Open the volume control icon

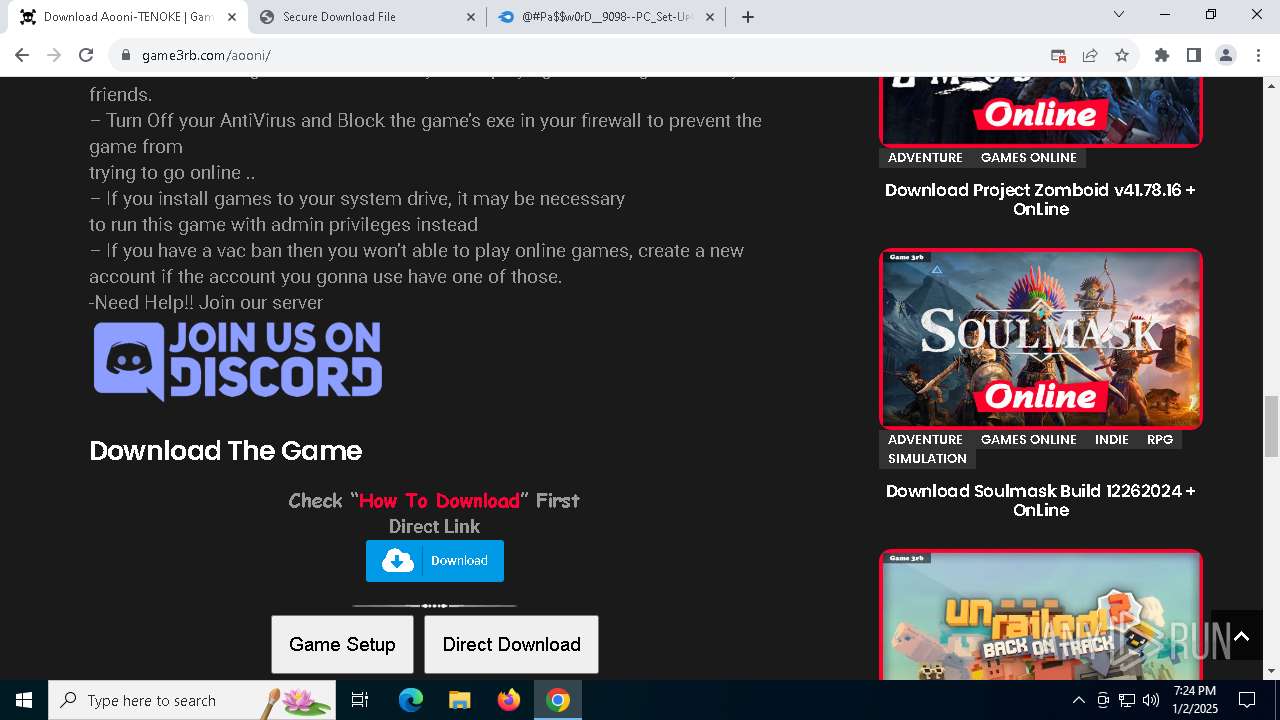coord(1151,700)
